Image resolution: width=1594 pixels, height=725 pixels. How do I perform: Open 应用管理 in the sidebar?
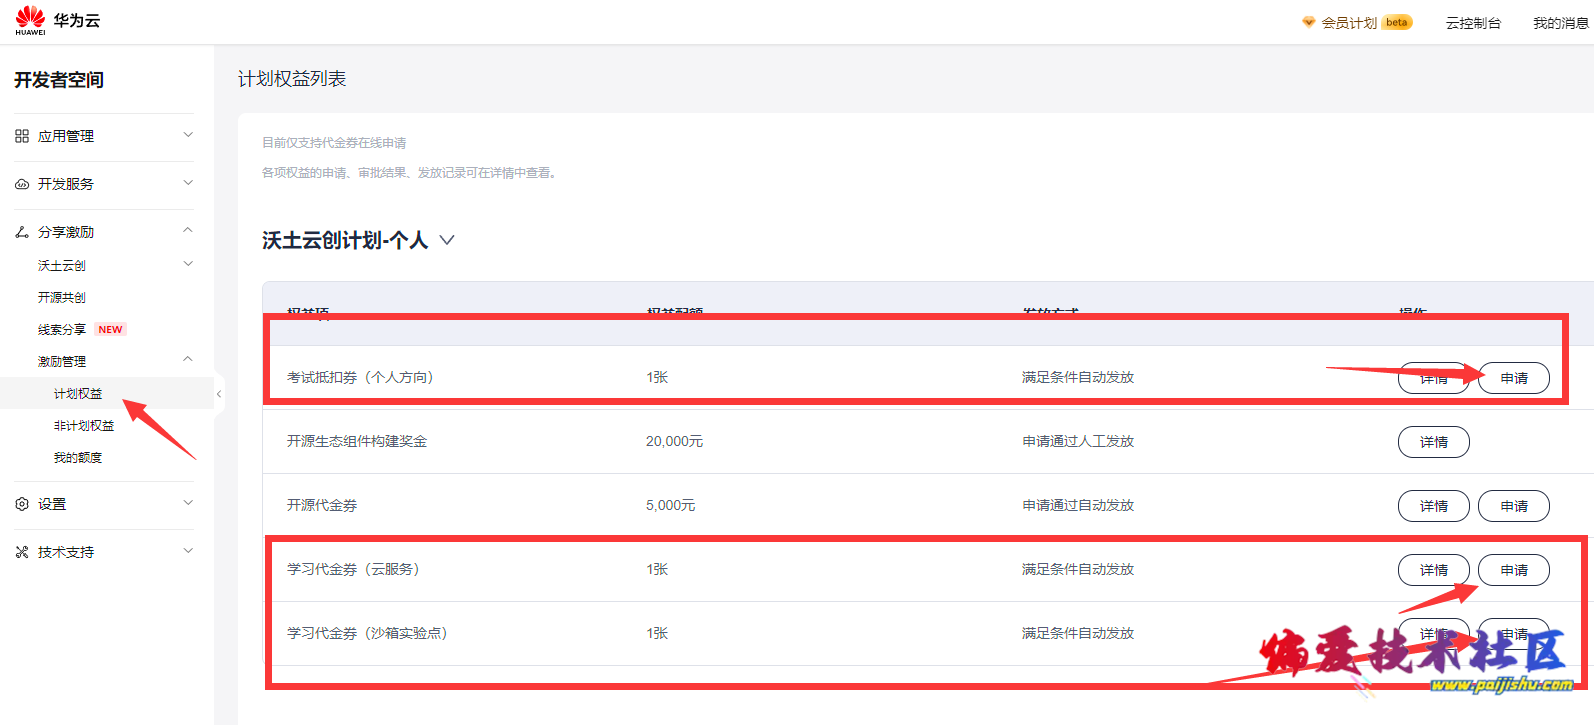point(66,136)
